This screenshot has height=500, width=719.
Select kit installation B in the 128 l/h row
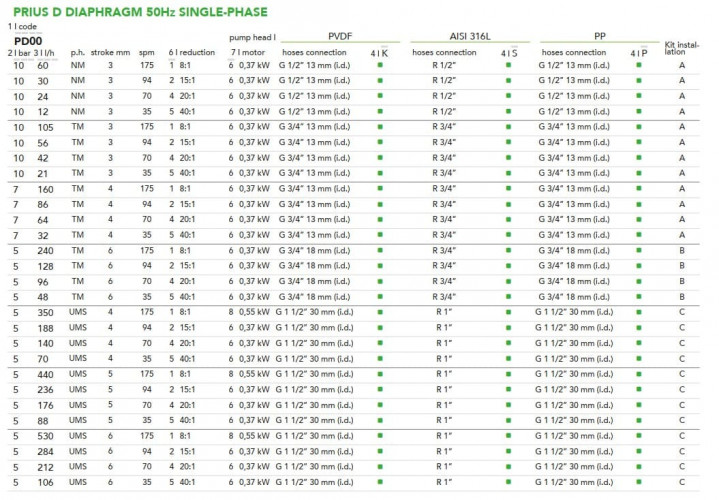pos(682,266)
